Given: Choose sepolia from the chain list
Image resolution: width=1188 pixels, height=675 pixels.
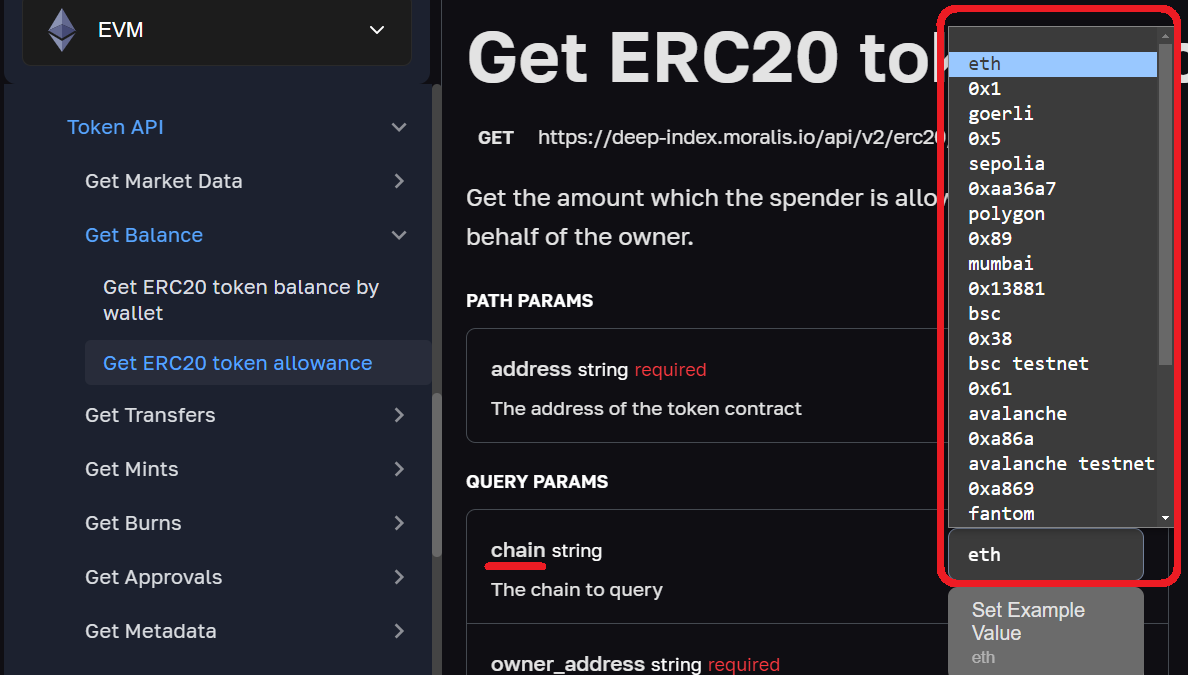Looking at the screenshot, I should pyautogui.click(x=1006, y=163).
